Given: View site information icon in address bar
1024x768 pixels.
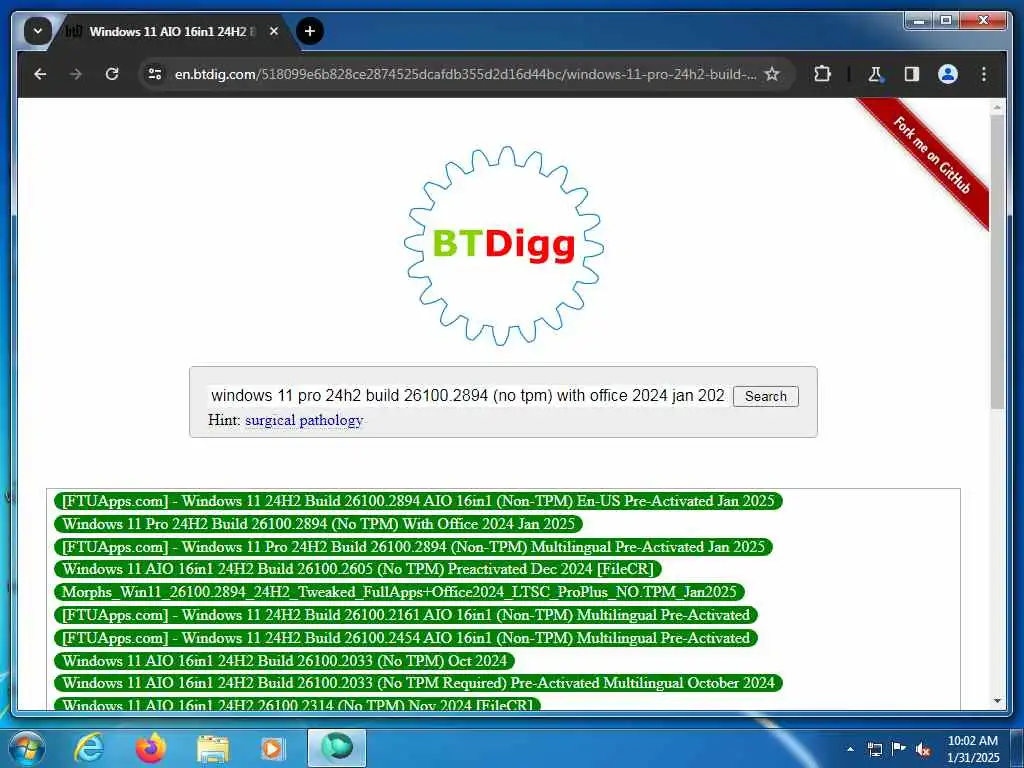Looking at the screenshot, I should pyautogui.click(x=155, y=74).
